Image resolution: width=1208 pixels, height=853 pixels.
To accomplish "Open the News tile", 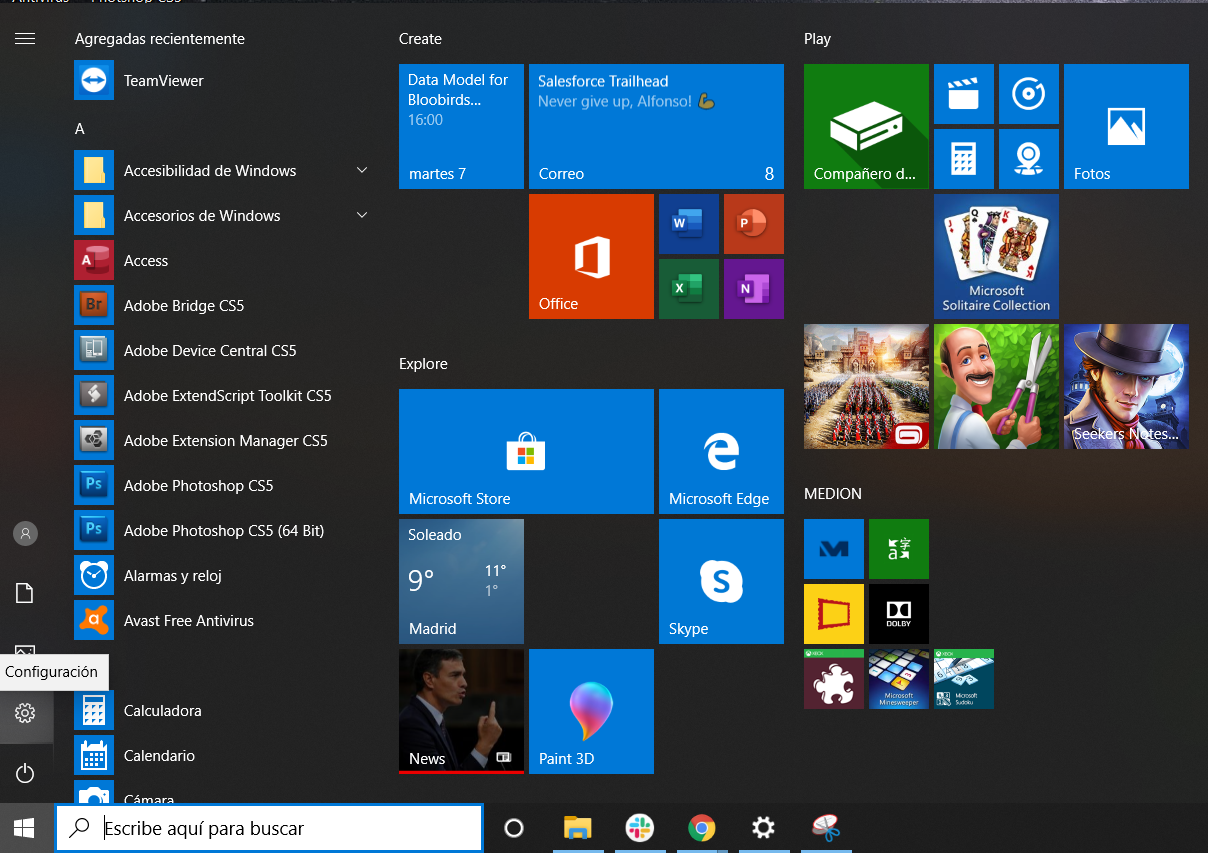I will (x=461, y=711).
